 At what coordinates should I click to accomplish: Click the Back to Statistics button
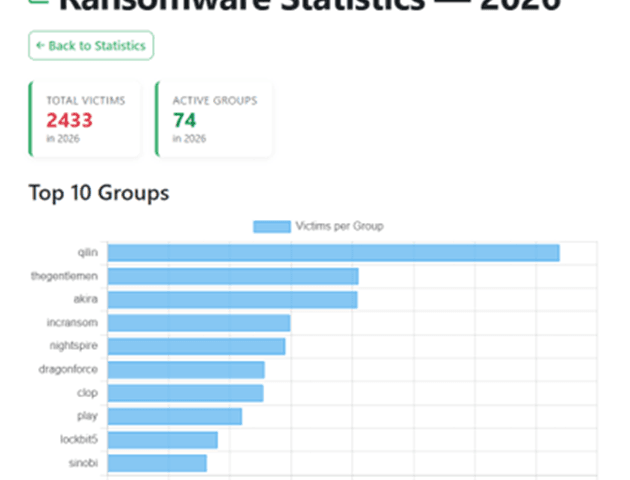[x=91, y=46]
